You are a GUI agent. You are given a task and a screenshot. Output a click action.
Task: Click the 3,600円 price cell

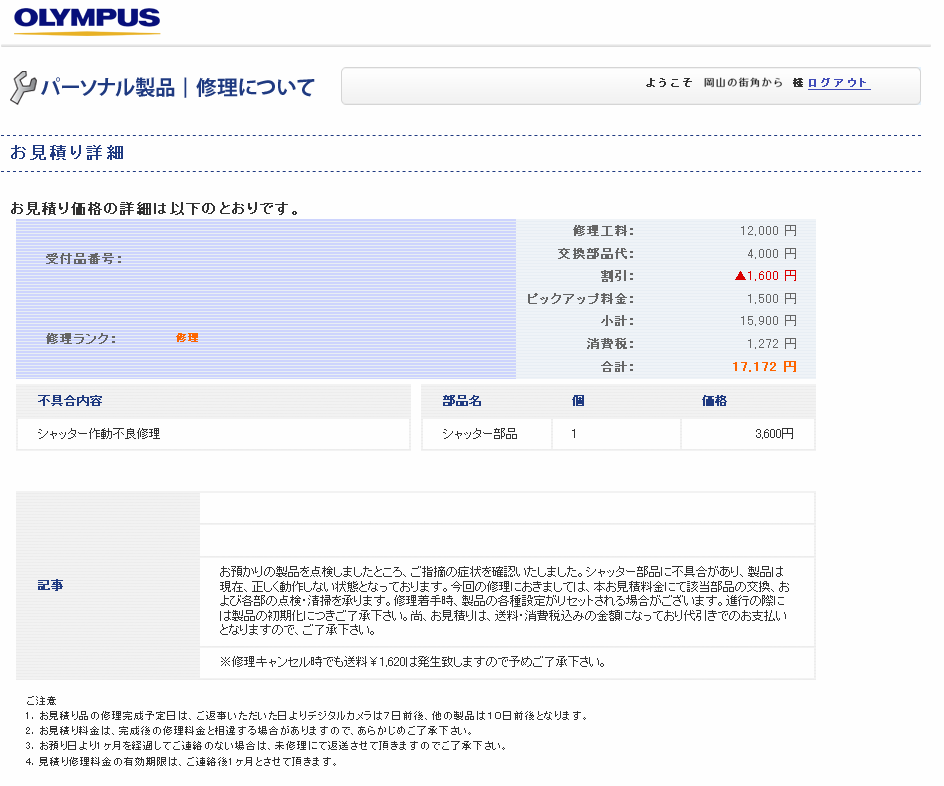tap(774, 434)
